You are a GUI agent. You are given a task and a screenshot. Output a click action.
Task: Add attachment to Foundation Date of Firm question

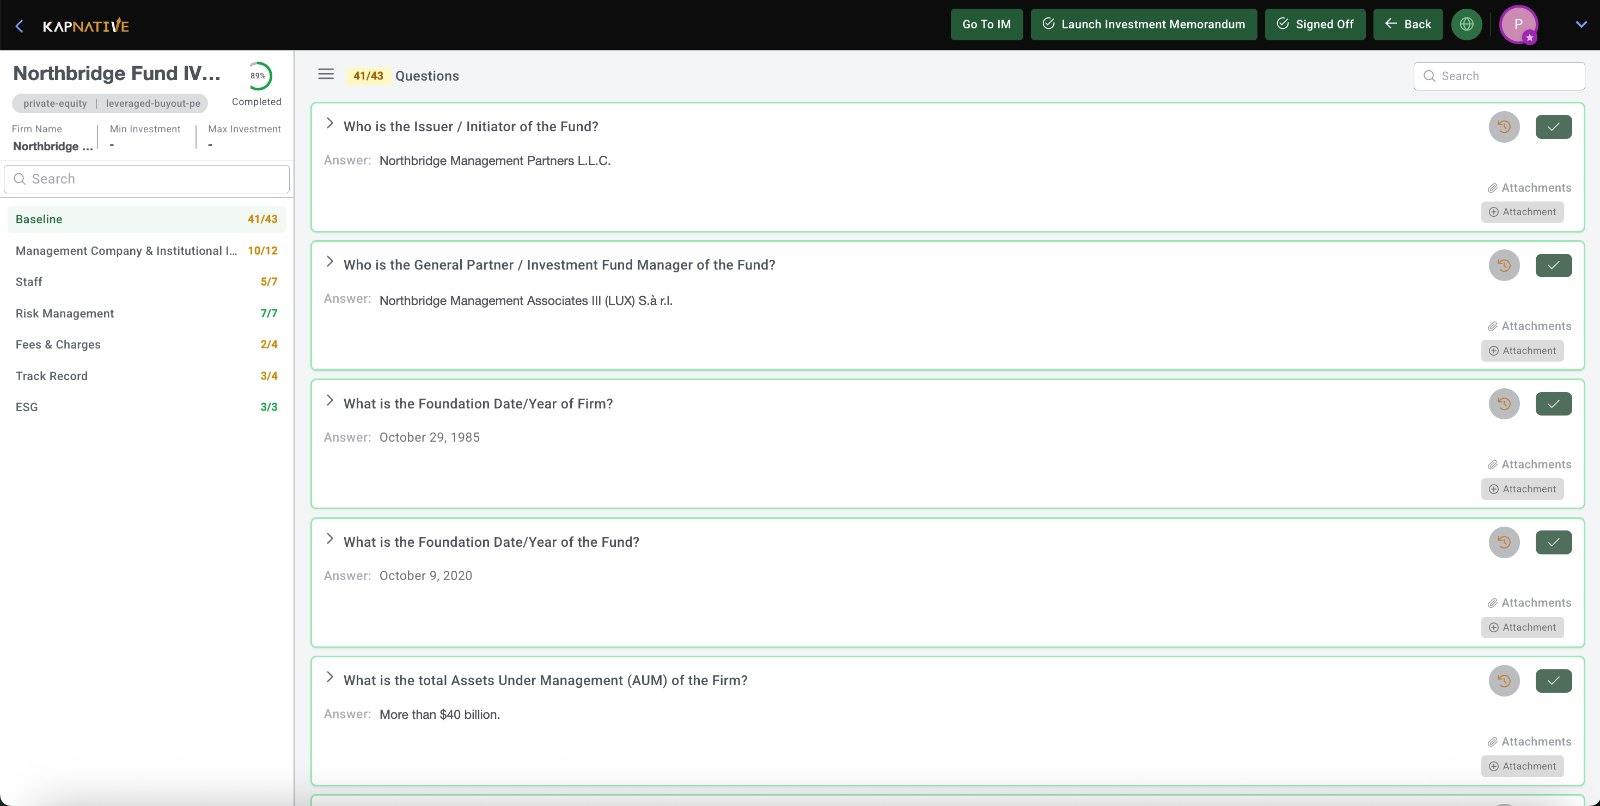(x=1522, y=489)
